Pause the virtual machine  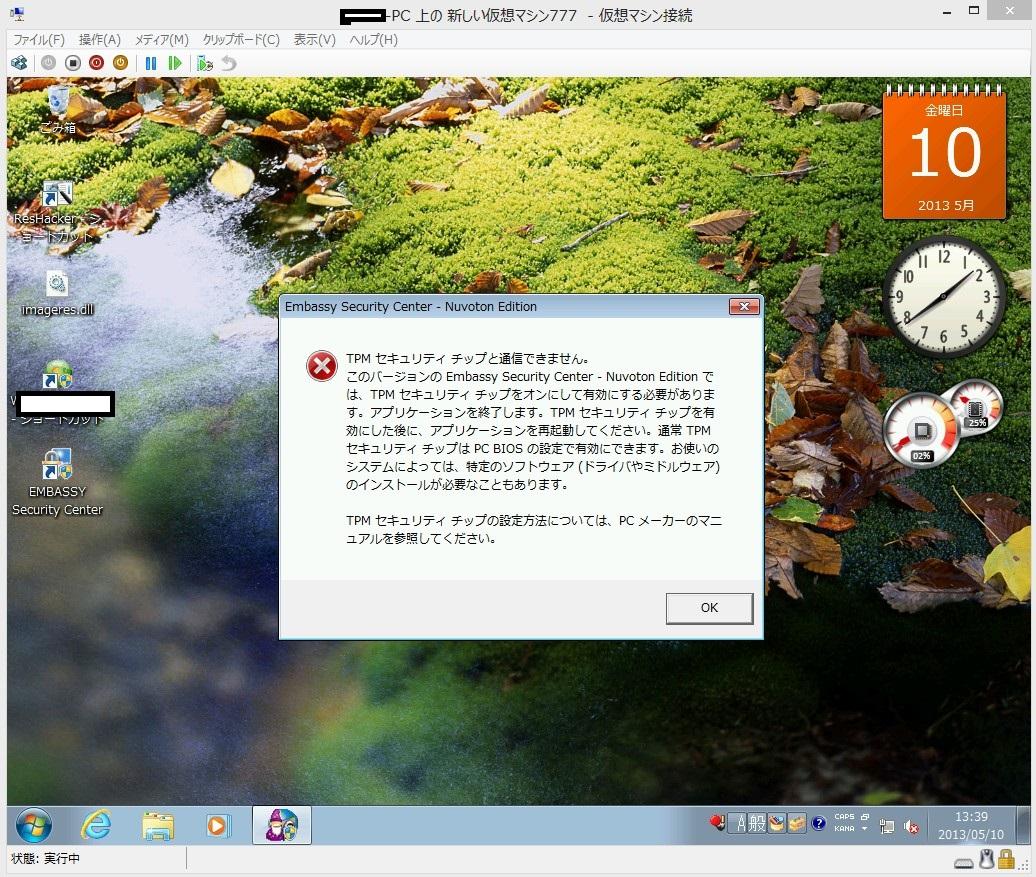click(x=151, y=63)
